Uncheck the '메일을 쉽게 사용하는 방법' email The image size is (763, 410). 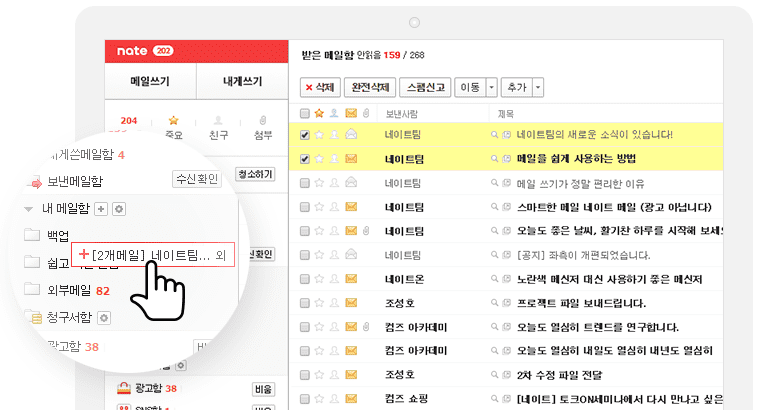point(305,159)
